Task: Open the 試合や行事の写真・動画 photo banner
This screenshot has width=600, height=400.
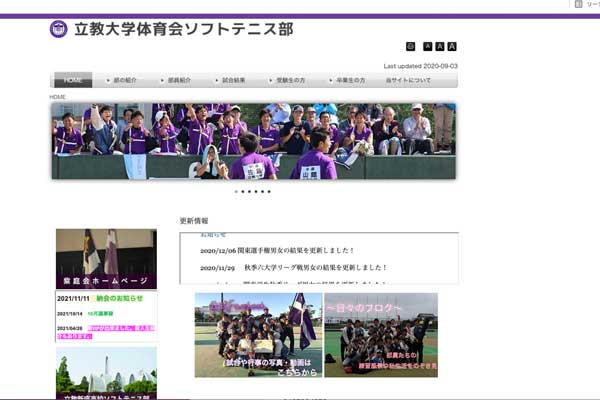Action: point(258,335)
